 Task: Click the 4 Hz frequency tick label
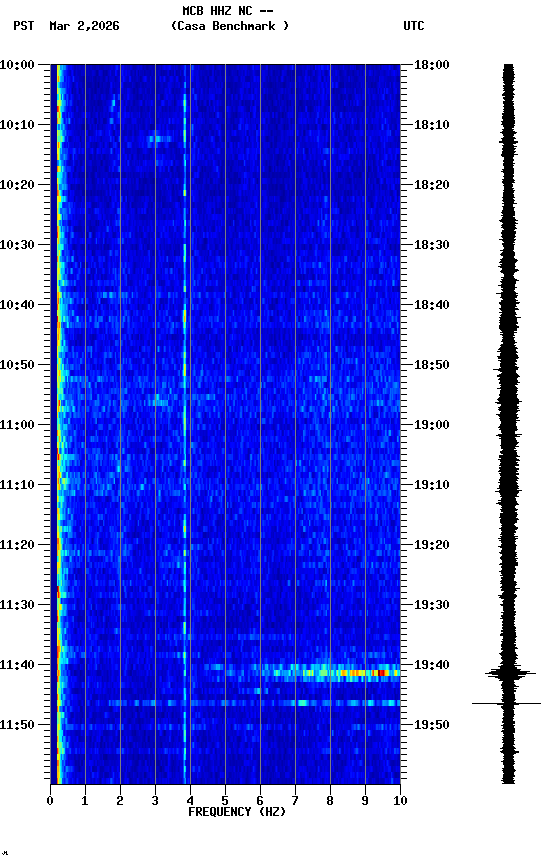[190, 801]
